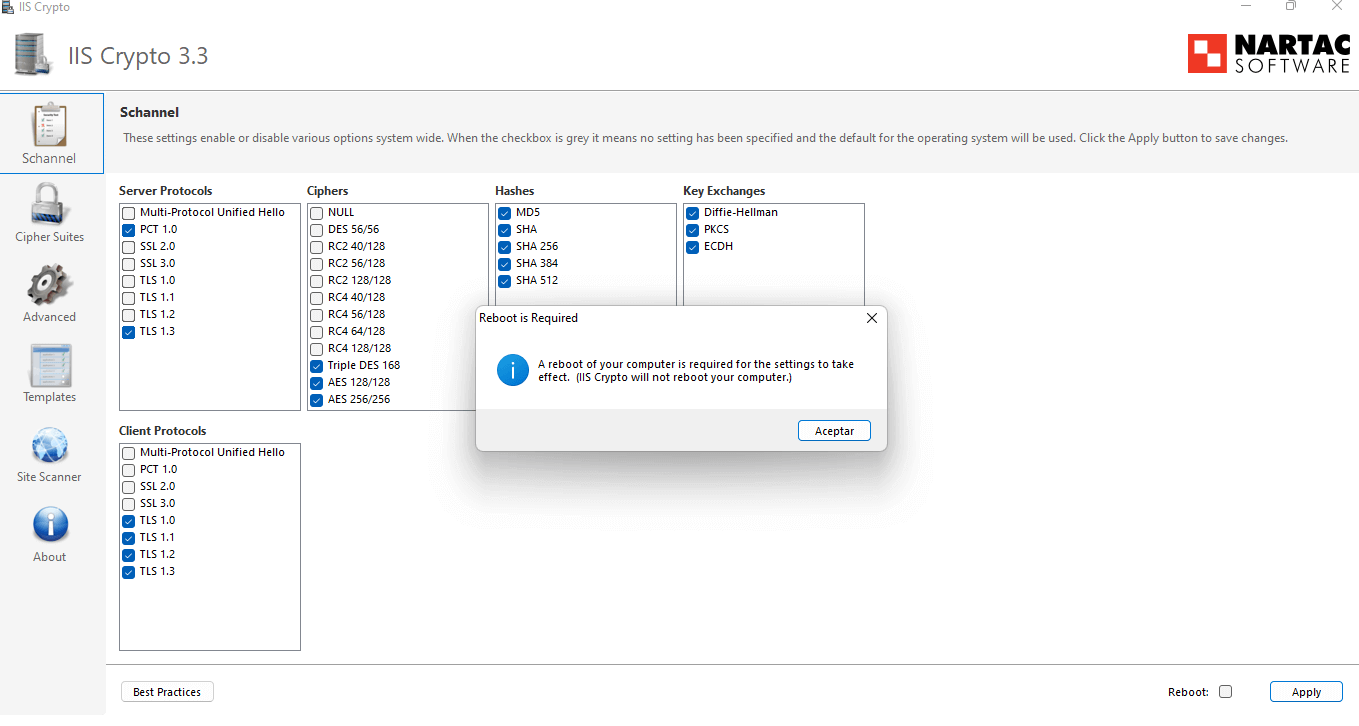Uncheck the SHA 384 hash
Viewport: 1359px width, 726px height.
click(x=504, y=264)
